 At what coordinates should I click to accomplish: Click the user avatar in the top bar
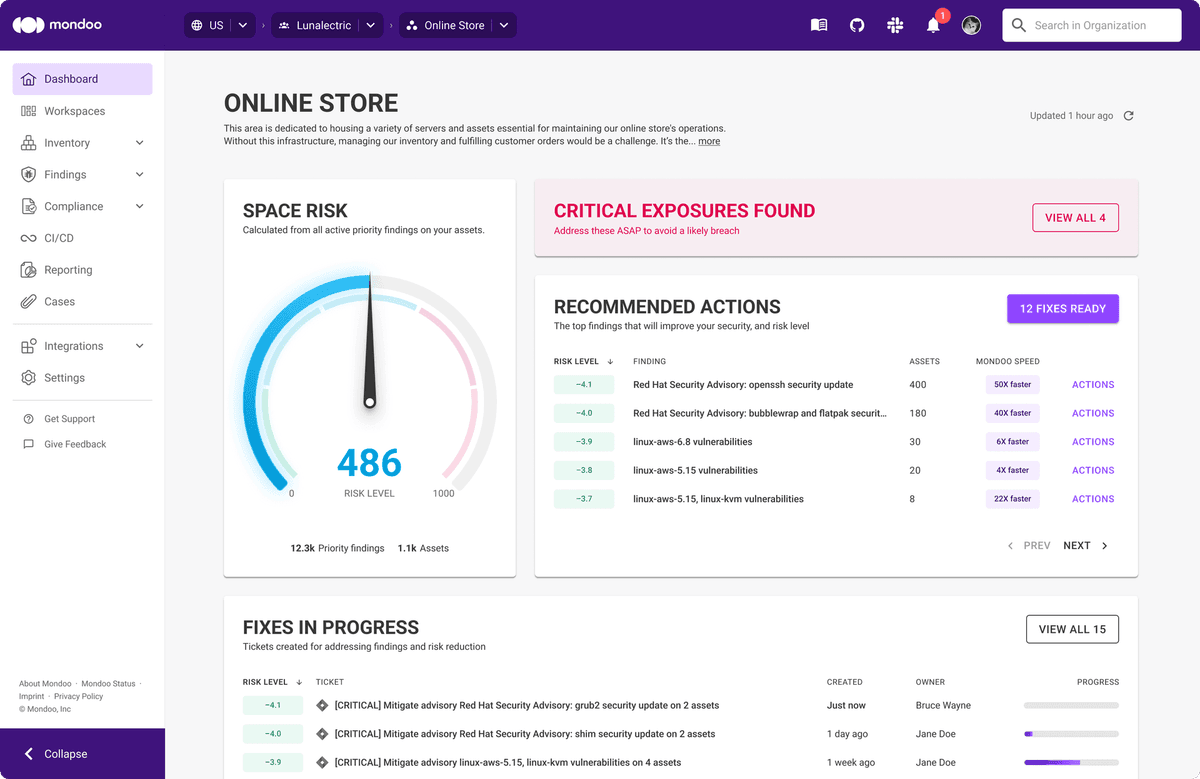(971, 25)
